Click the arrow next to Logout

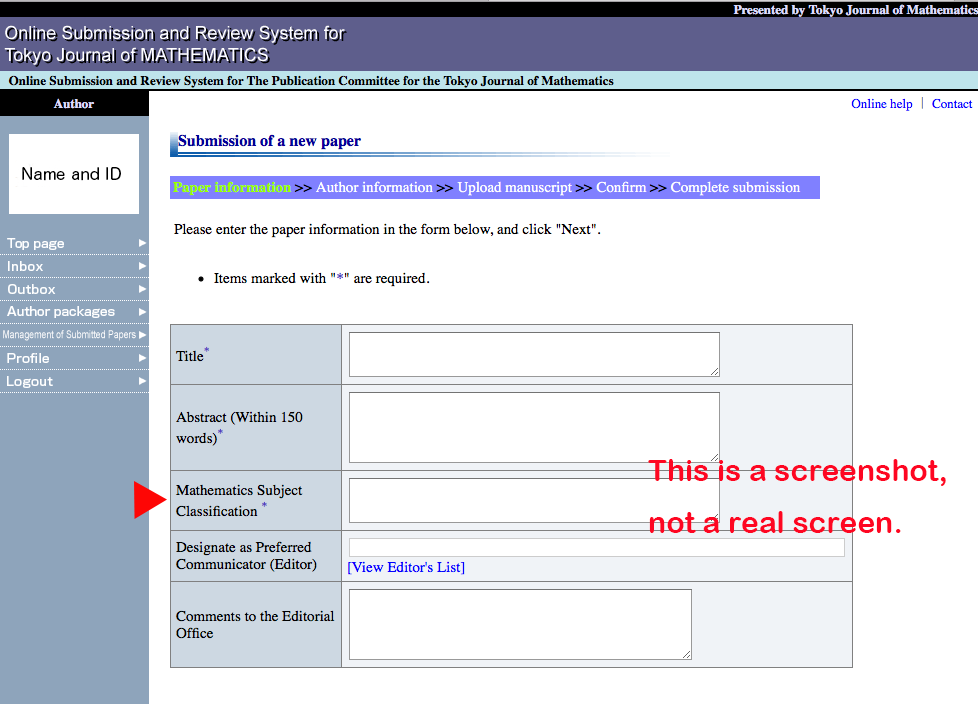tap(142, 381)
